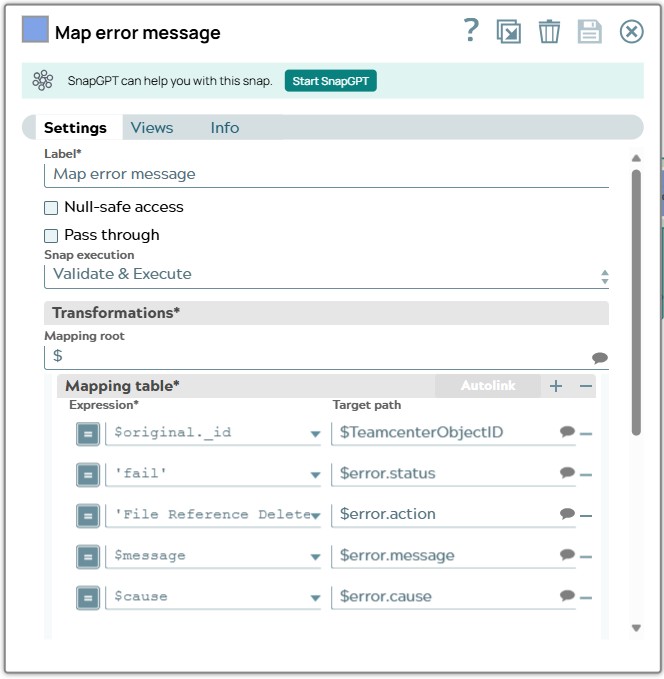
Task: Click the scrollbar down arrow
Action: [x=636, y=628]
